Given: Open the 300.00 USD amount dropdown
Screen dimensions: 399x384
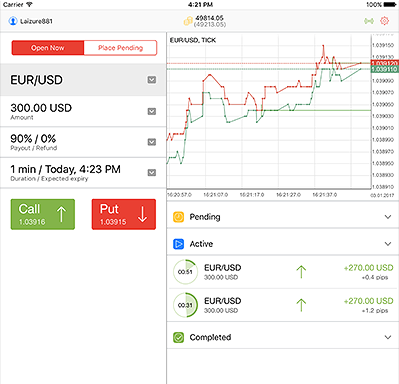Looking at the screenshot, I should [152, 111].
